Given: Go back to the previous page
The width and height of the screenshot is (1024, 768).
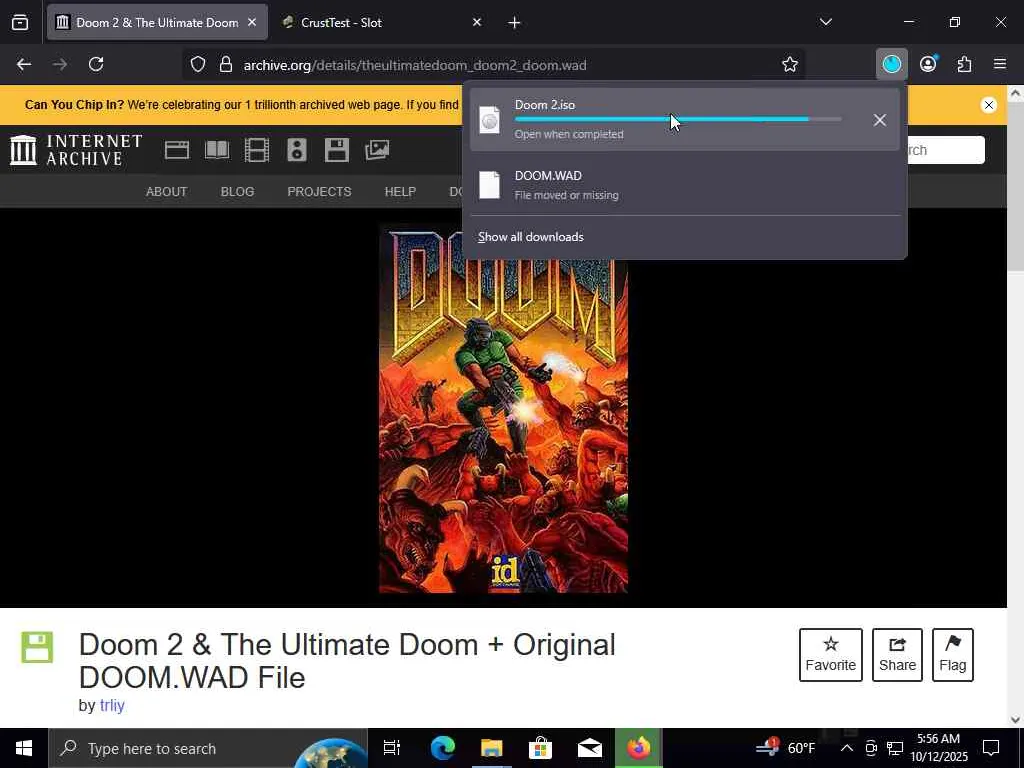Looking at the screenshot, I should (x=24, y=64).
